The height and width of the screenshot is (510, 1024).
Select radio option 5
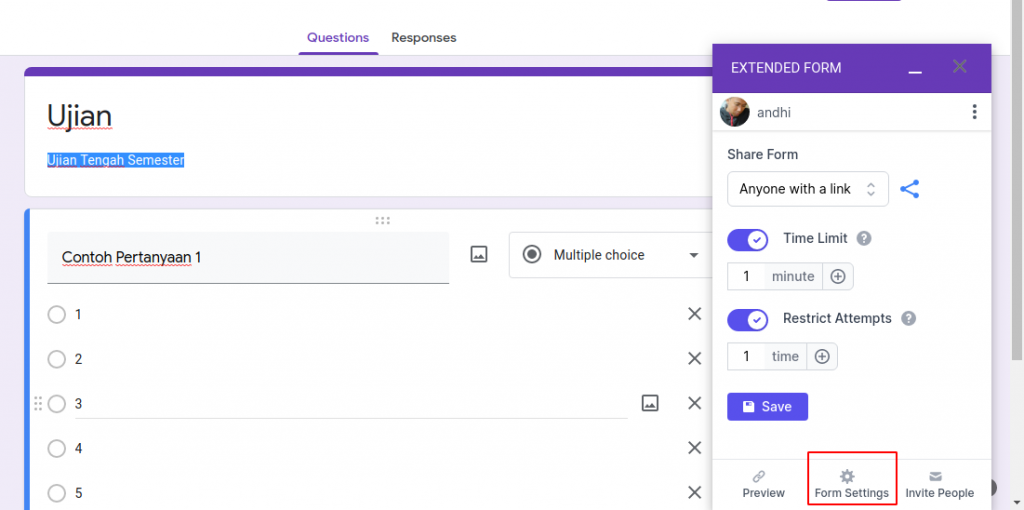click(57, 493)
